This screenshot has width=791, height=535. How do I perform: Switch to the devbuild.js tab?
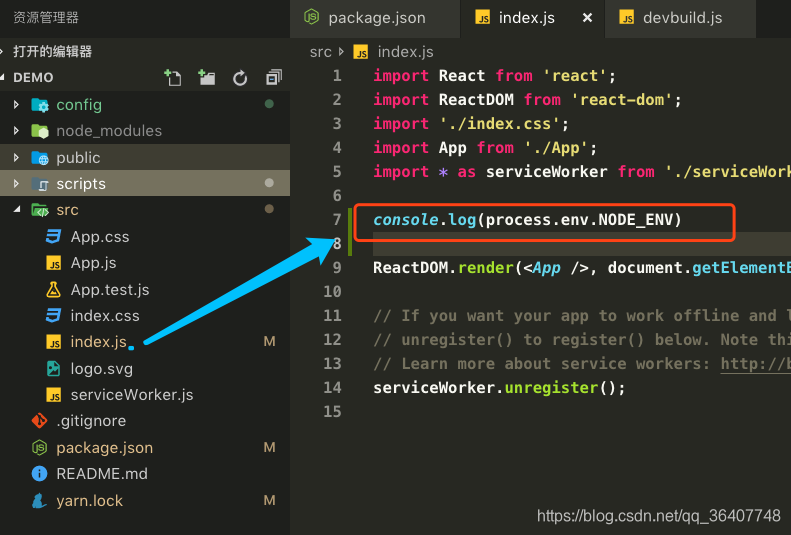(680, 18)
